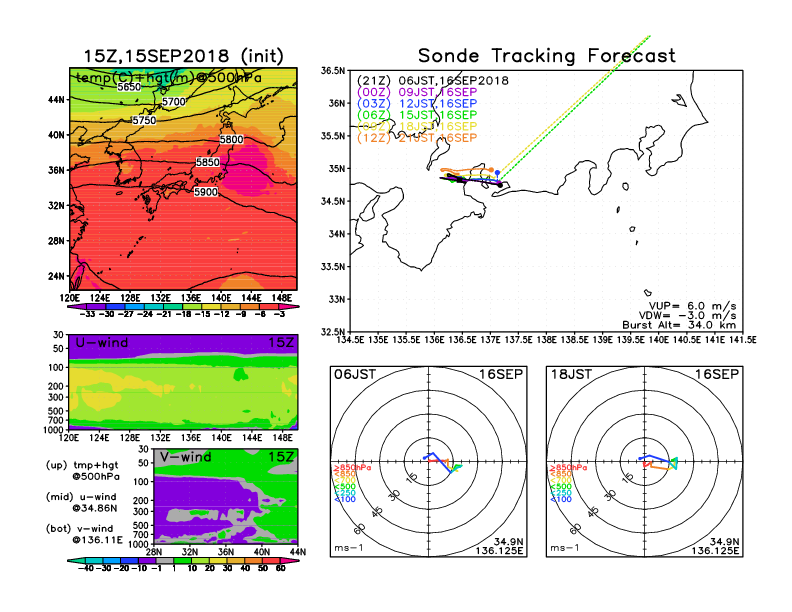The width and height of the screenshot is (792, 612).
Task: Click the U-wind panel label
Action: pyautogui.click(x=100, y=344)
